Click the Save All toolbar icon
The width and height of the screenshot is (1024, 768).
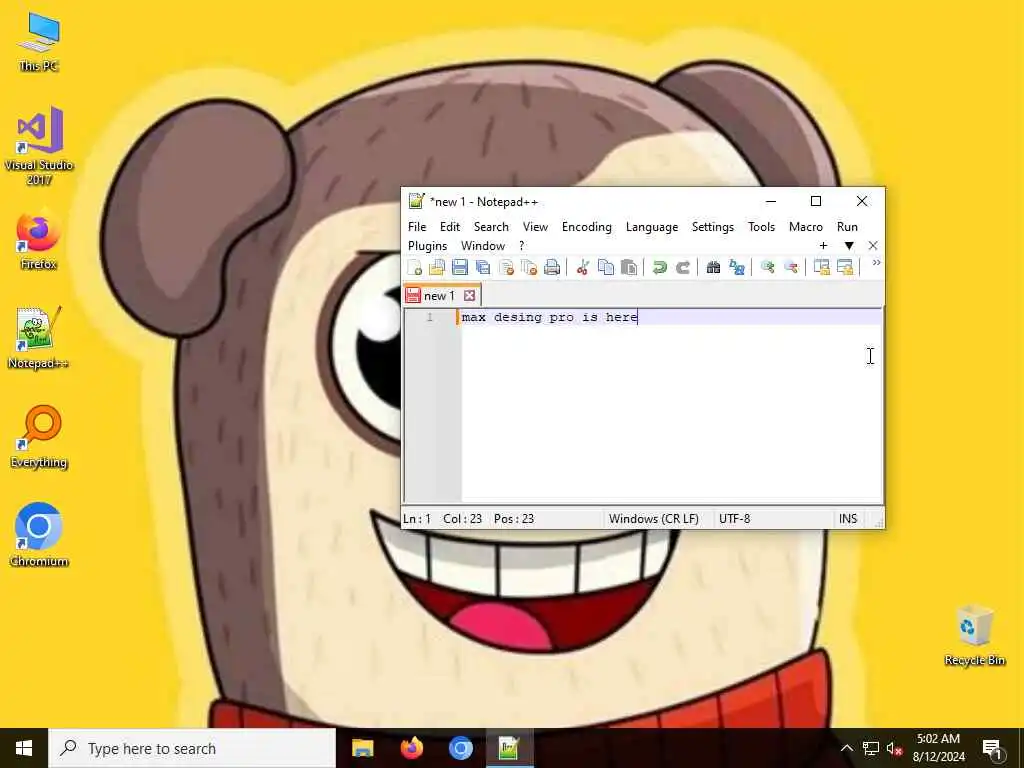click(483, 267)
